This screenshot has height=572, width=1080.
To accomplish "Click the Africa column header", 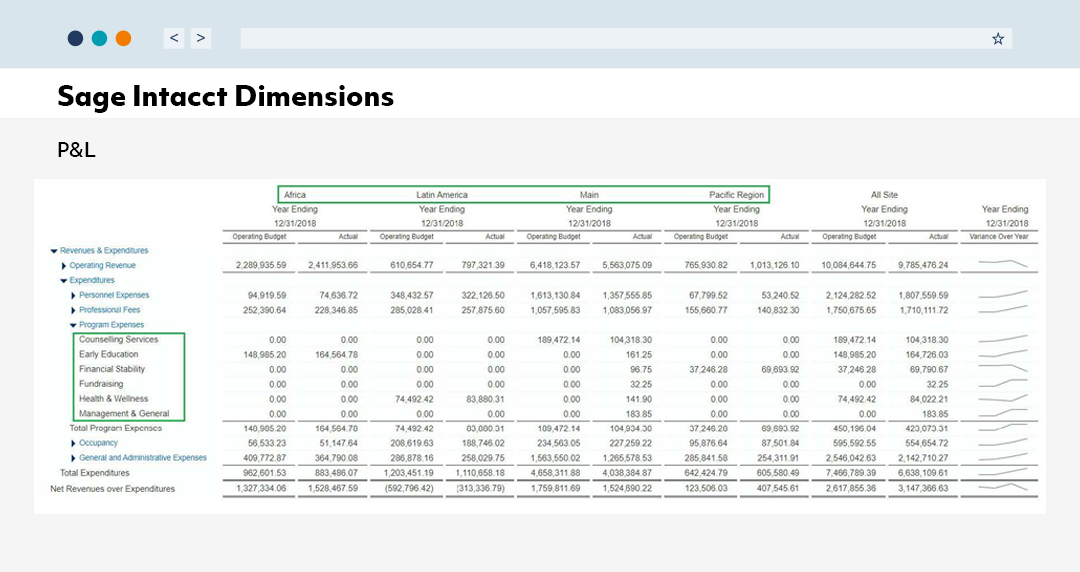I will click(295, 195).
